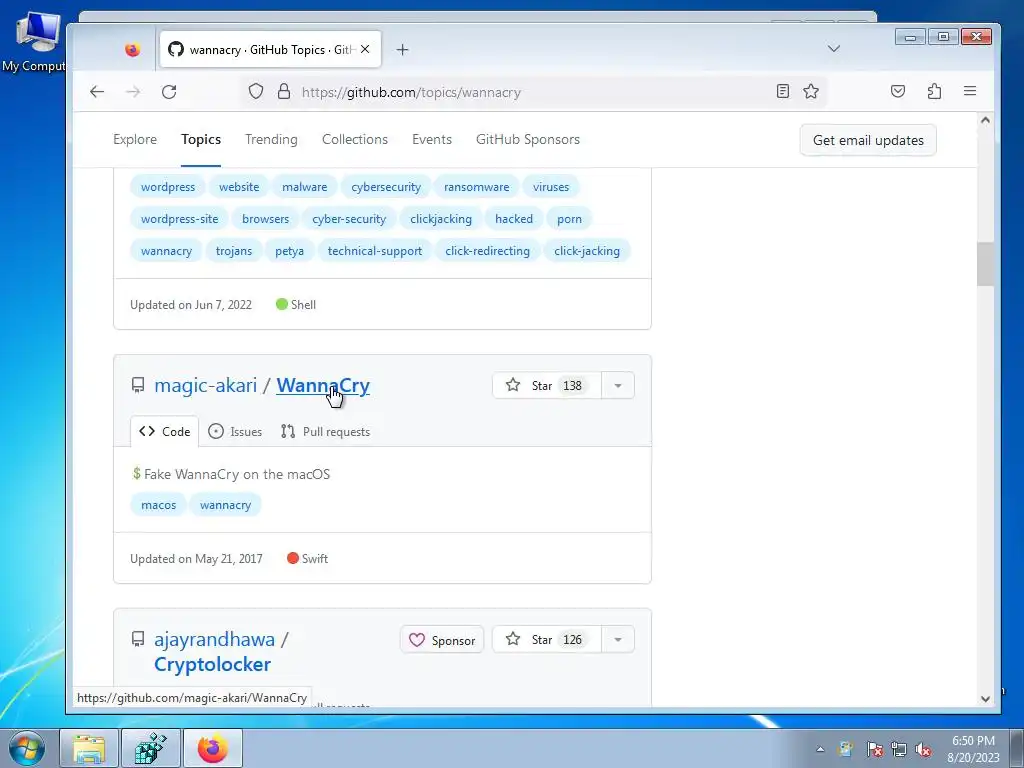Image resolution: width=1024 pixels, height=768 pixels.
Task: Bookmark this page with the star icon
Action: pyautogui.click(x=811, y=91)
